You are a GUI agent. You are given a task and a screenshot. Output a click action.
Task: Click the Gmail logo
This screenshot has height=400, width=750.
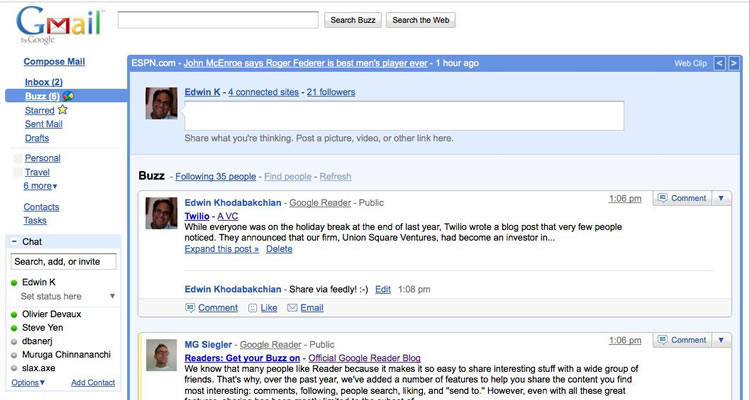click(x=59, y=25)
